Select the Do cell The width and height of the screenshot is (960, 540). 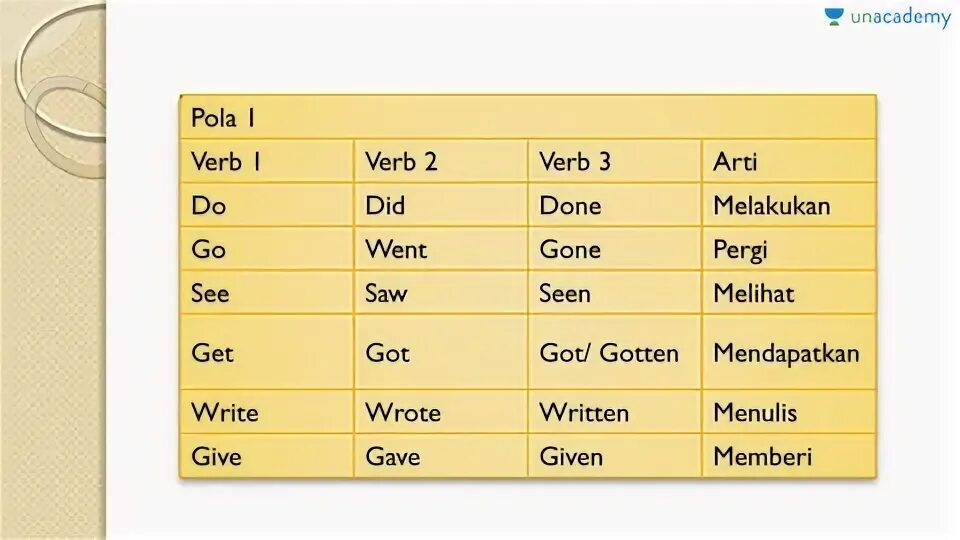point(267,205)
